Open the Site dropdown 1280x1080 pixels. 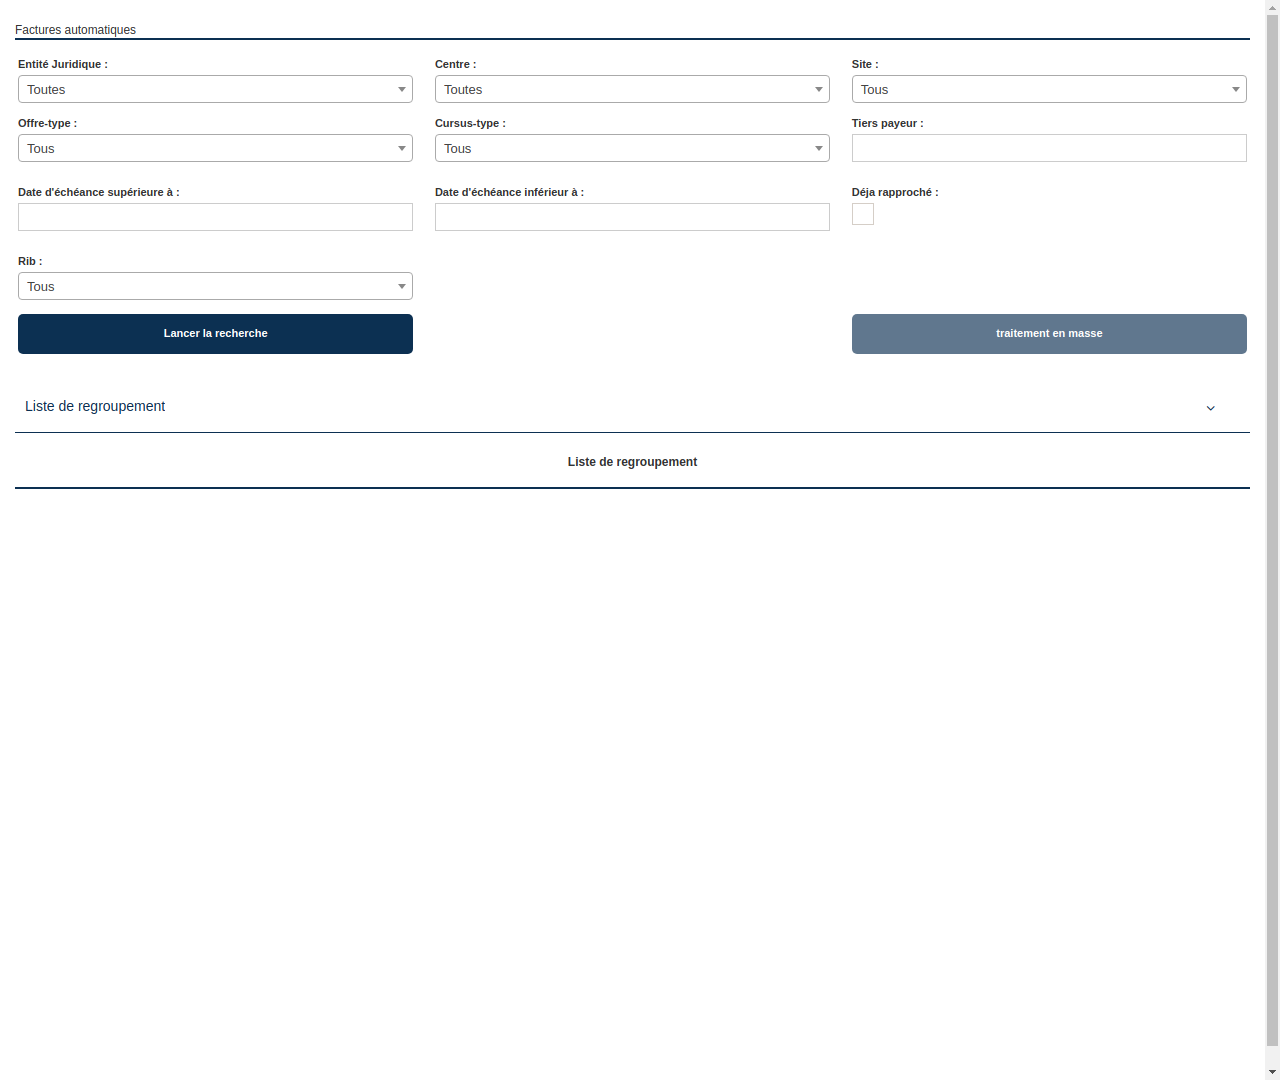(x=1049, y=89)
